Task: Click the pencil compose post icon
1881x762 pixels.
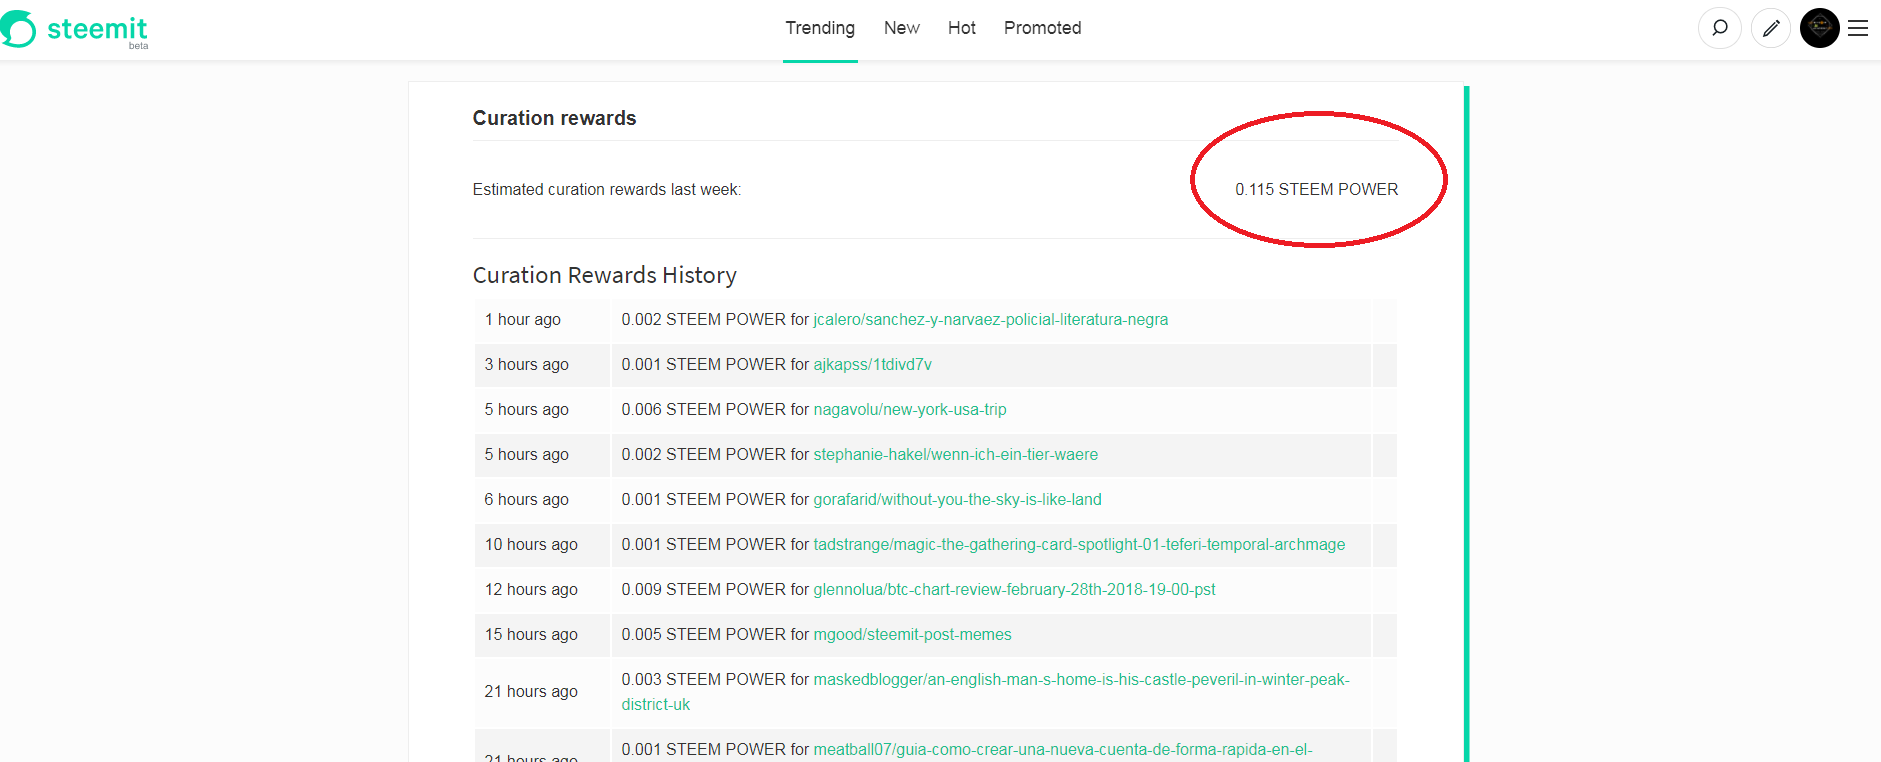Action: (x=1771, y=28)
